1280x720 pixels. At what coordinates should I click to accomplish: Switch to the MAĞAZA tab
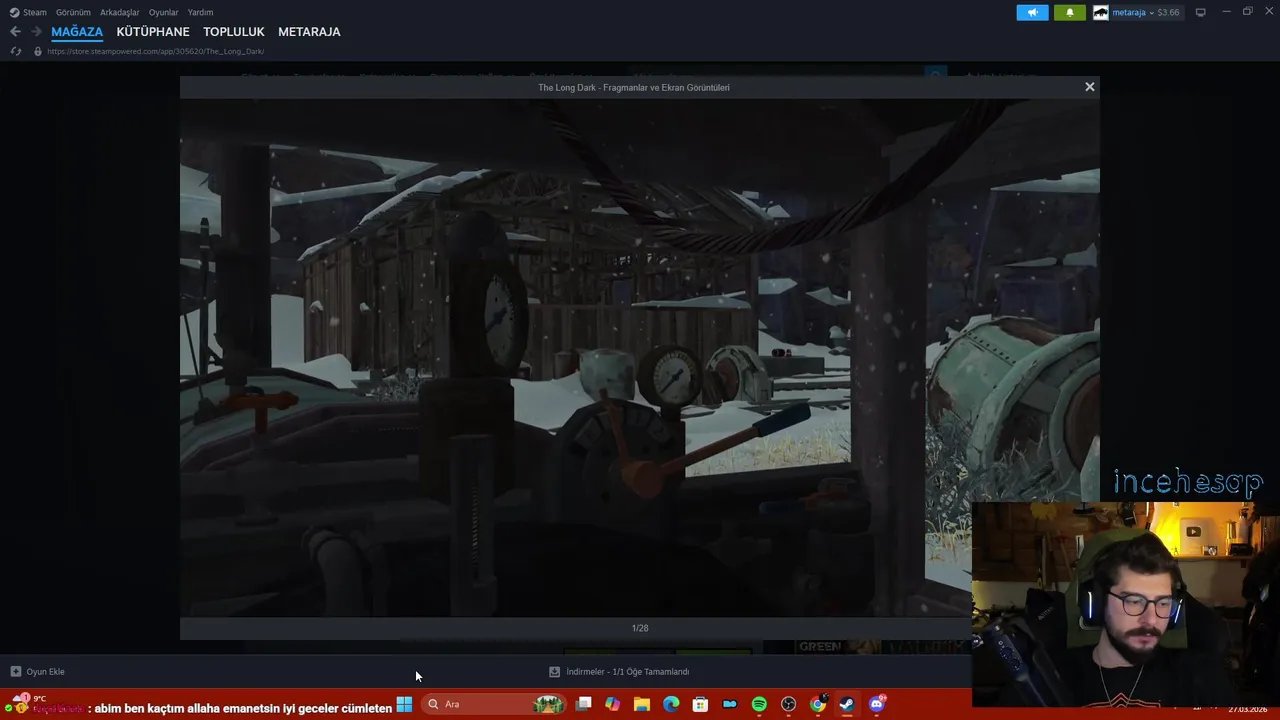pyautogui.click(x=77, y=32)
